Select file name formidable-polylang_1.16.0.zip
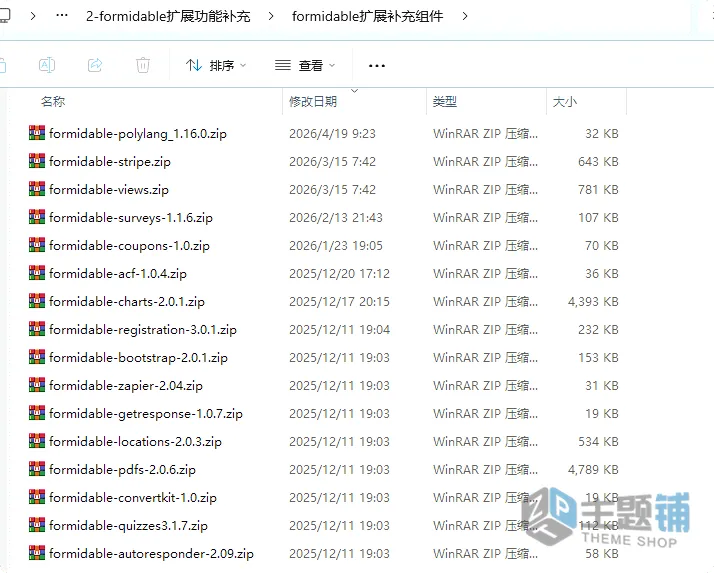This screenshot has width=714, height=573. tap(138, 134)
